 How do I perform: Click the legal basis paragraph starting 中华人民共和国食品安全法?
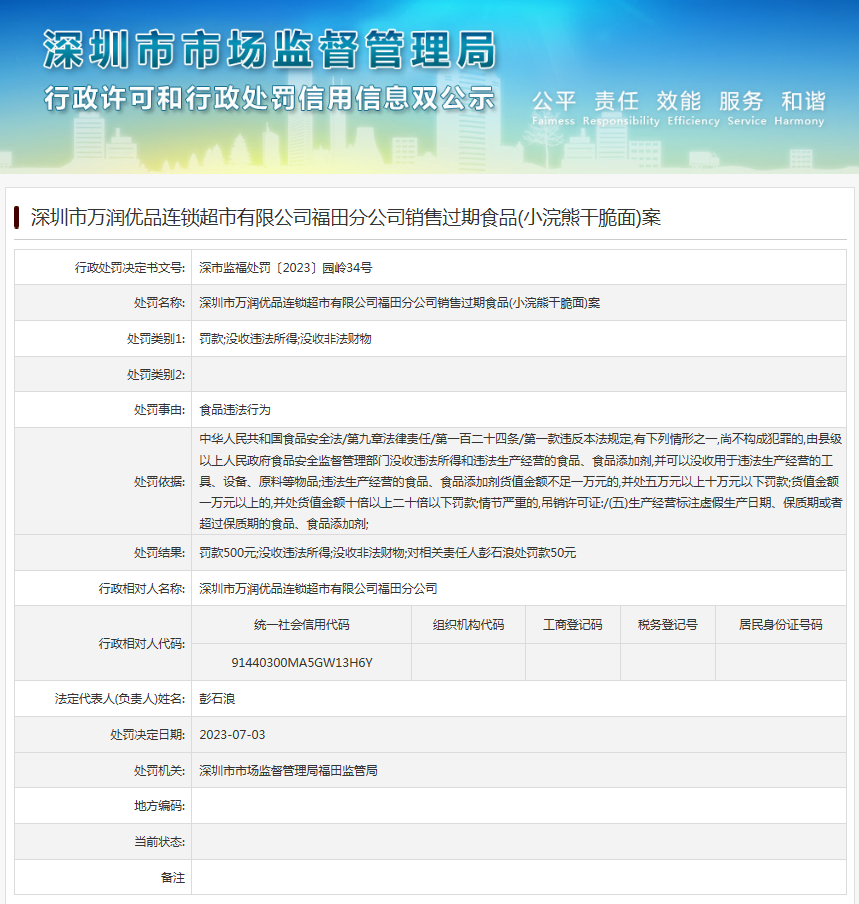(521, 481)
